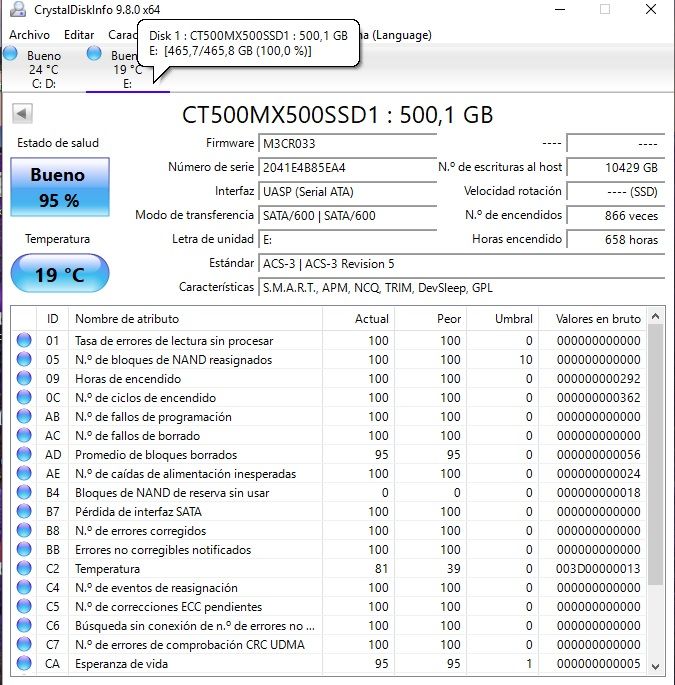Click the Bueno 95 % health status button
Screen dimensions: 675x685
pos(60,187)
